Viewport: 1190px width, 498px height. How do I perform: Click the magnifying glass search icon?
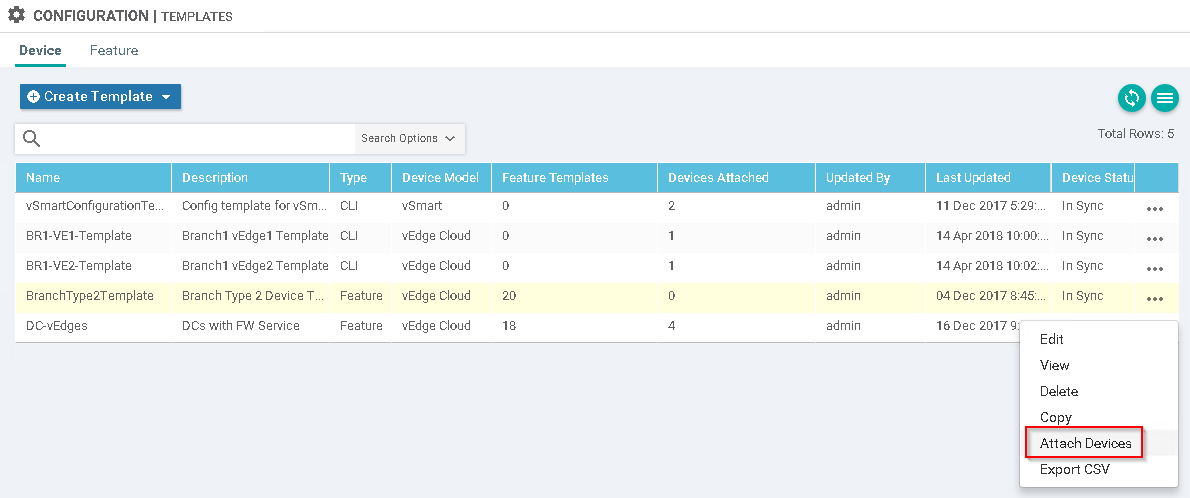31,139
